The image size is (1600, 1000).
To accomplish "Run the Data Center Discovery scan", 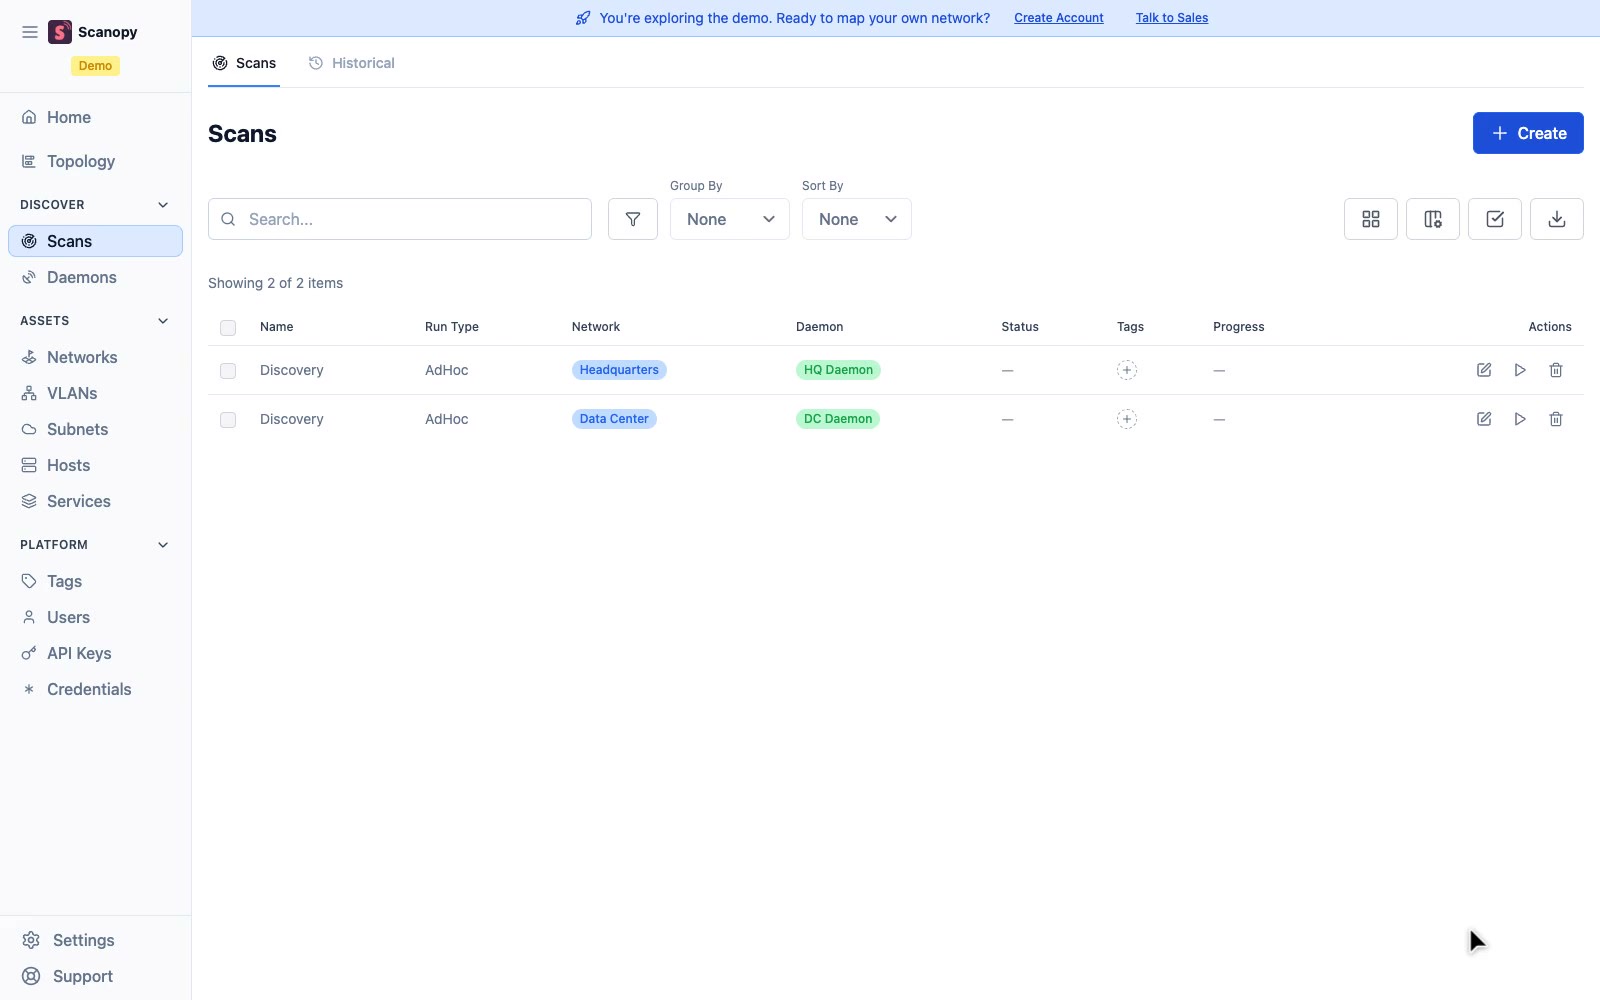I will [1520, 419].
